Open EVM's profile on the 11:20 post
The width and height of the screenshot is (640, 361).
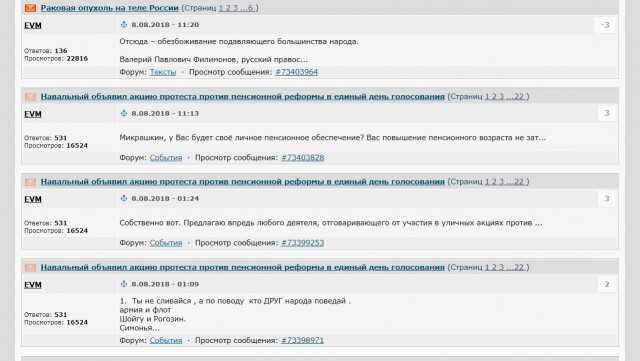pyautogui.click(x=33, y=25)
